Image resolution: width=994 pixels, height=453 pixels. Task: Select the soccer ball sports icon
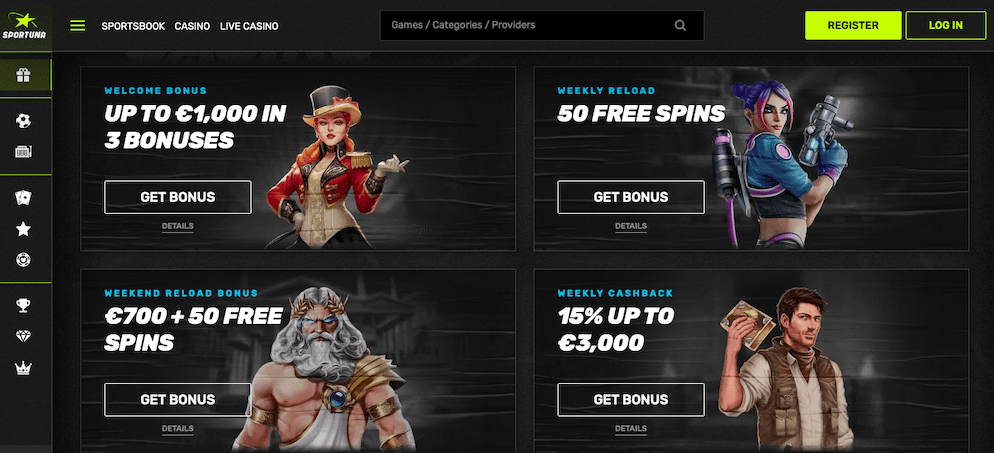pyautogui.click(x=23, y=120)
